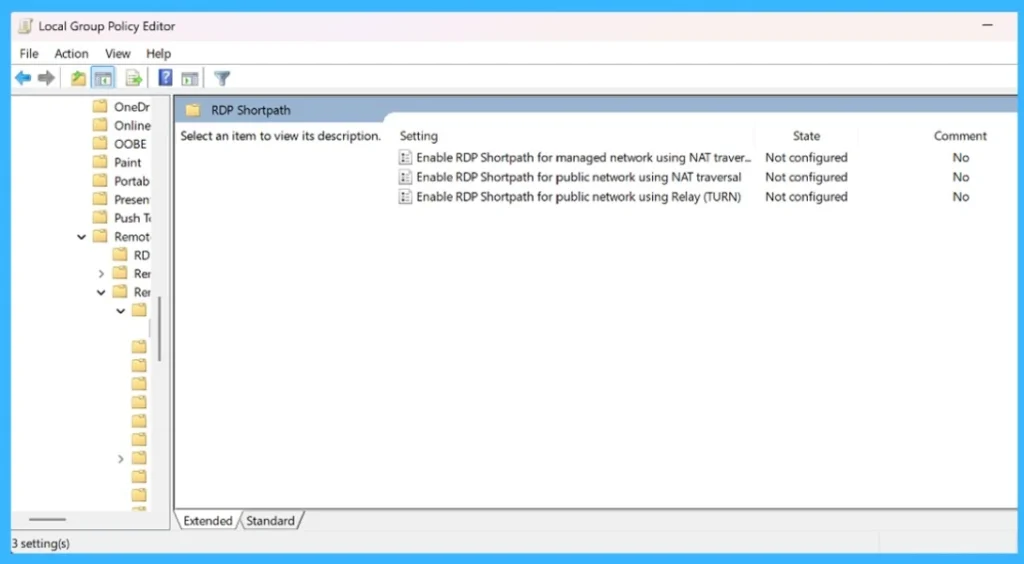Switch to the Extended tab
This screenshot has height=564, width=1024.
(x=208, y=520)
